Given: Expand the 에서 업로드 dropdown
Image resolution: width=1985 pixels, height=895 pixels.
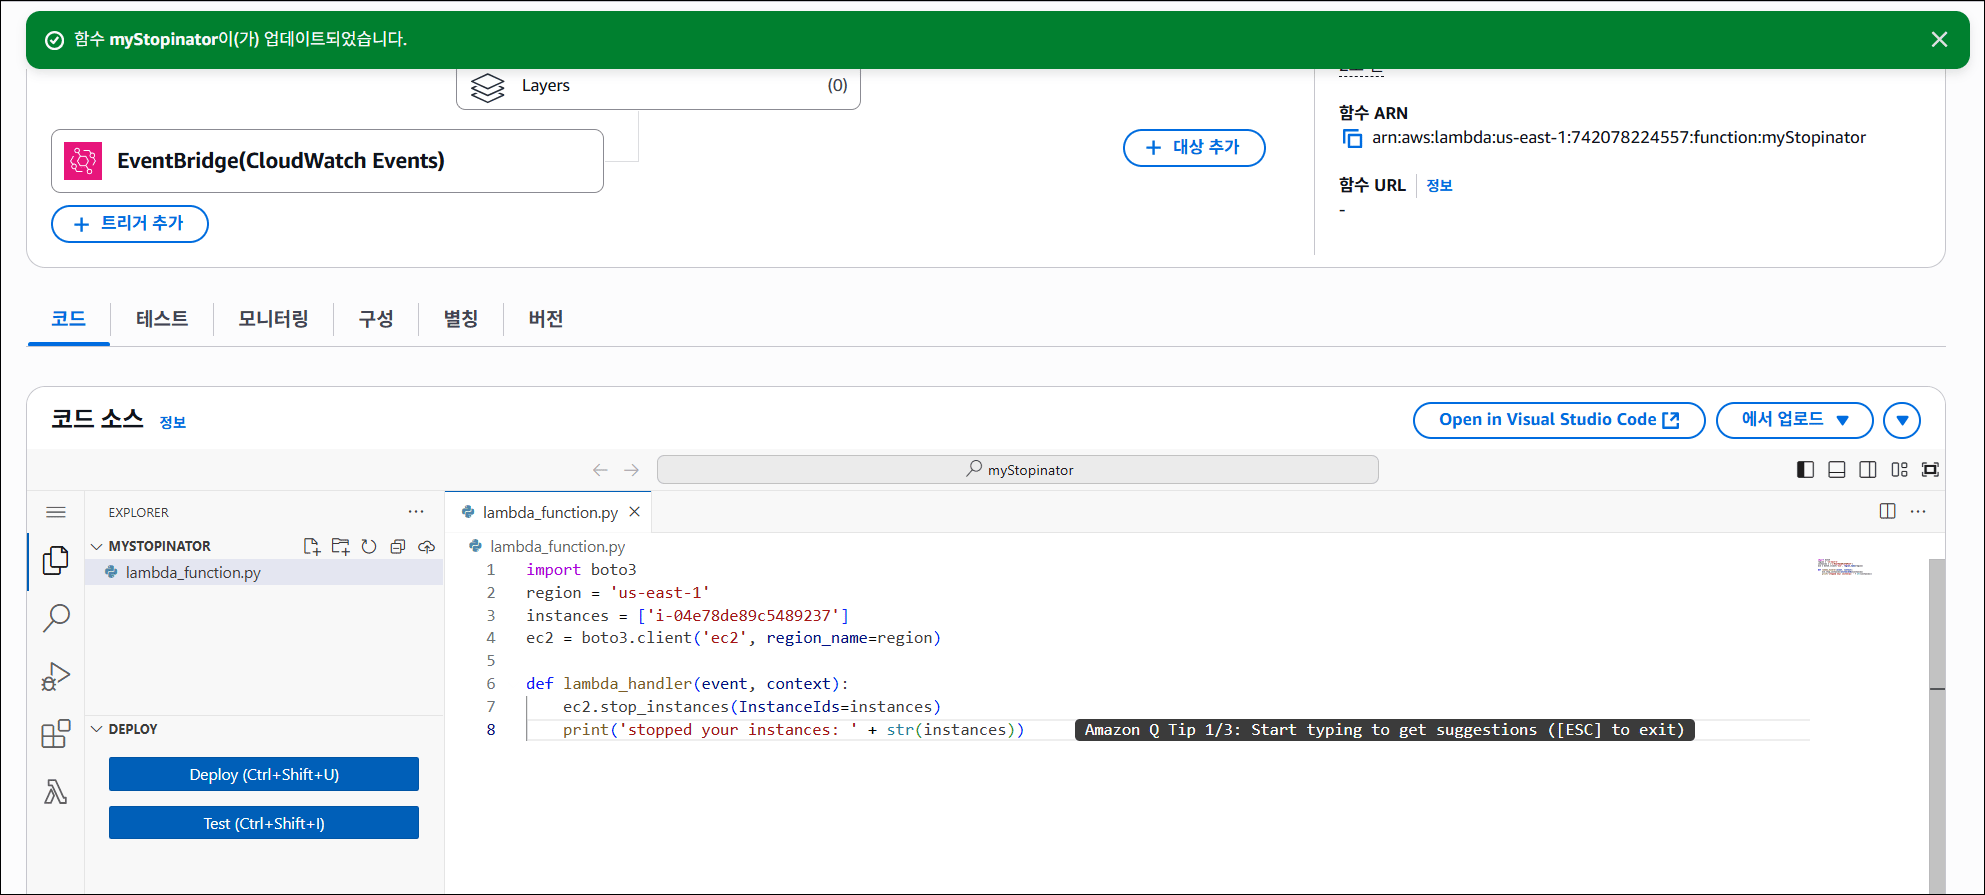Looking at the screenshot, I should [1794, 420].
